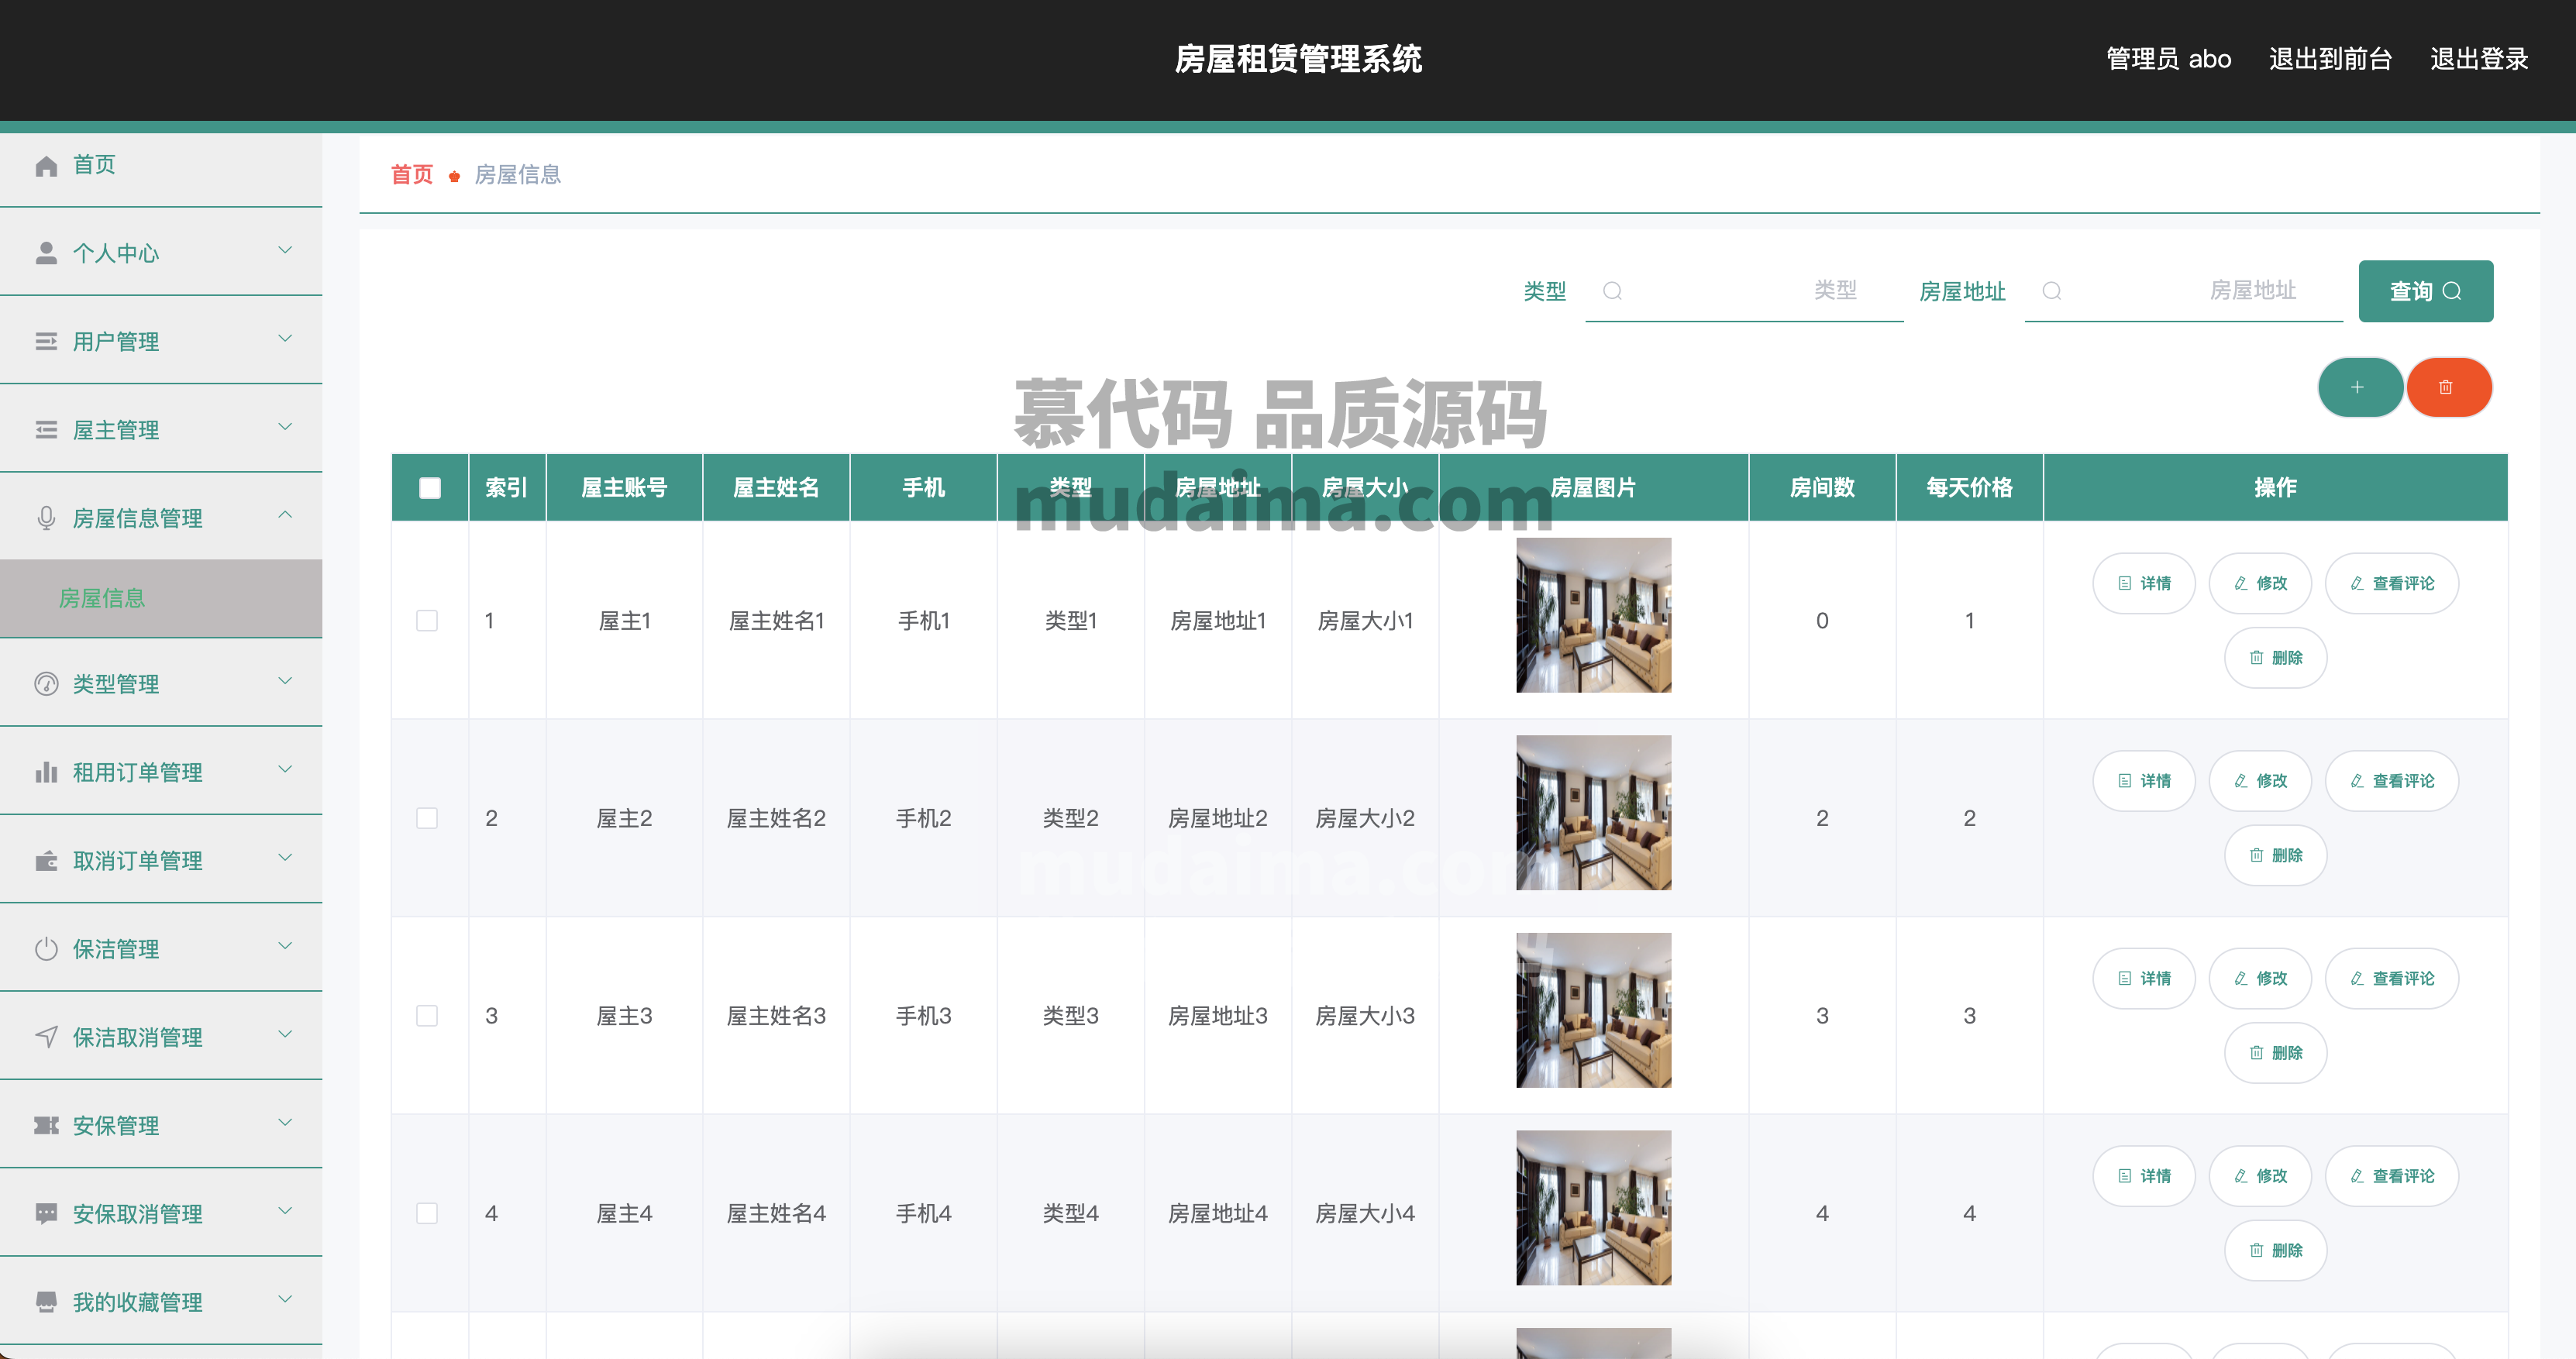The image size is (2576, 1359).
Task: Open the 安保取消管理 menu label
Action: (138, 1214)
